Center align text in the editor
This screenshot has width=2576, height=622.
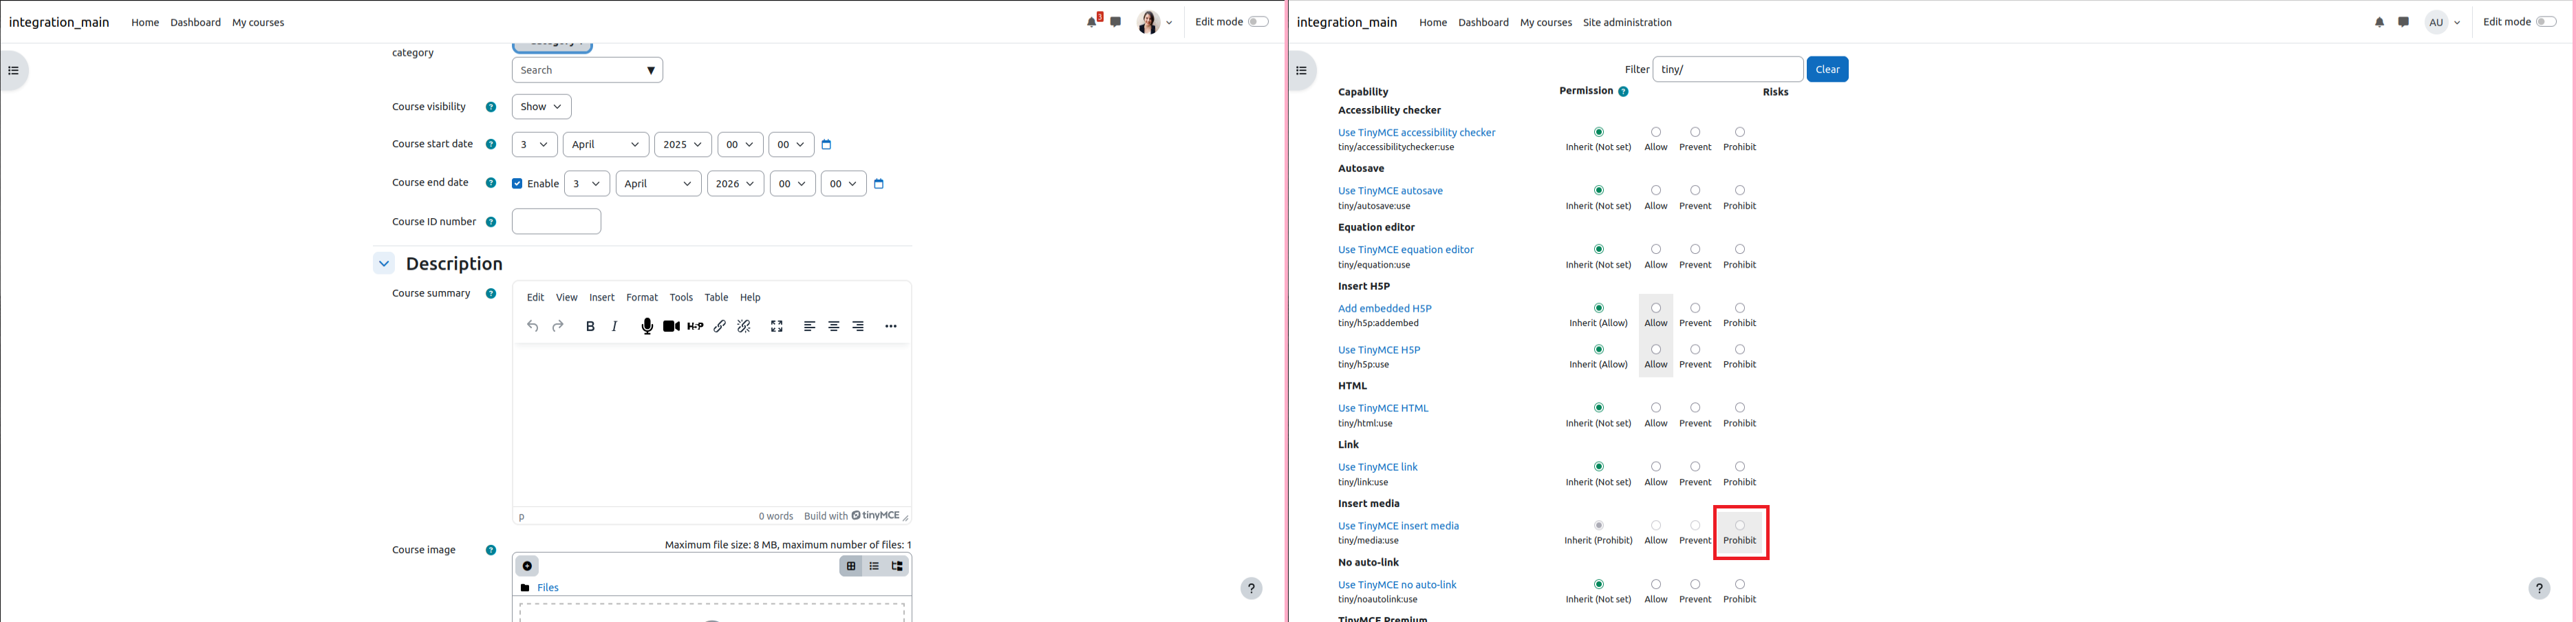(x=834, y=326)
